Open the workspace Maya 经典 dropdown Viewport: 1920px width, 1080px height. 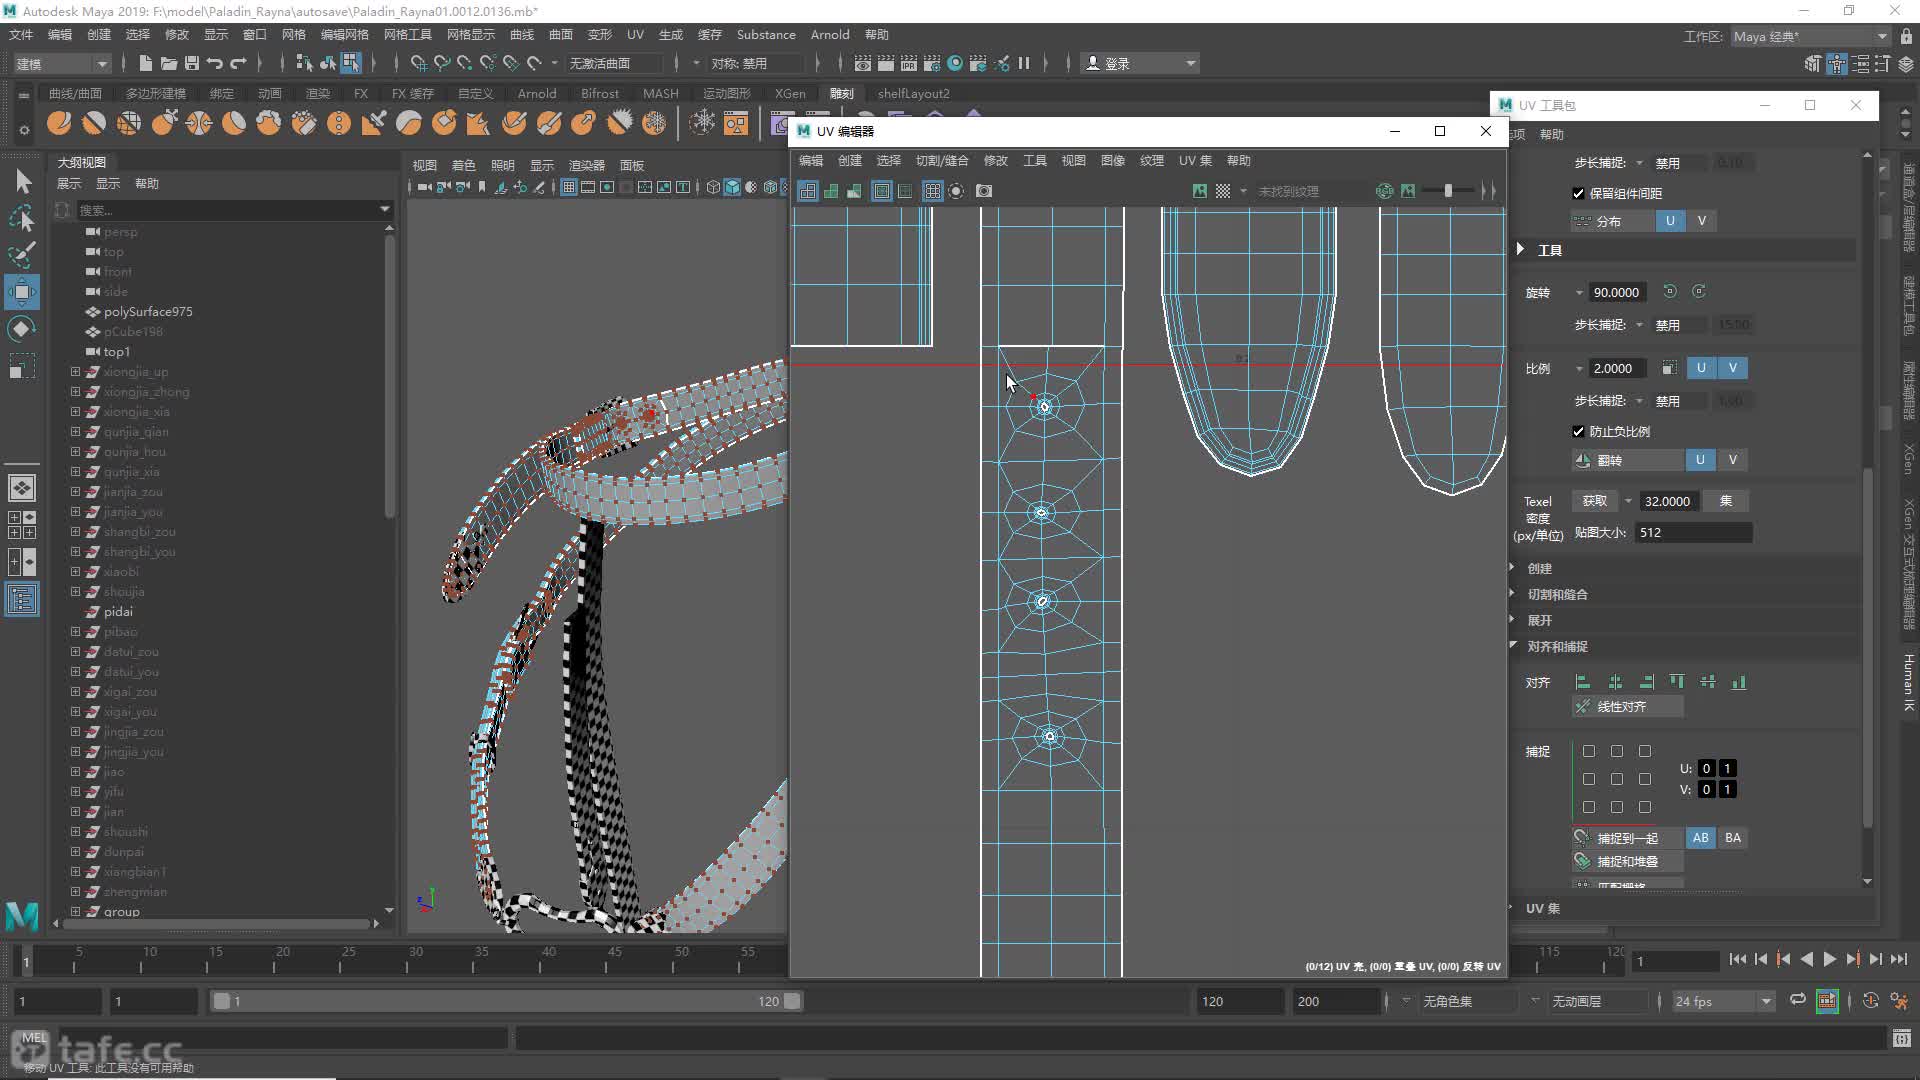pyautogui.click(x=1810, y=36)
